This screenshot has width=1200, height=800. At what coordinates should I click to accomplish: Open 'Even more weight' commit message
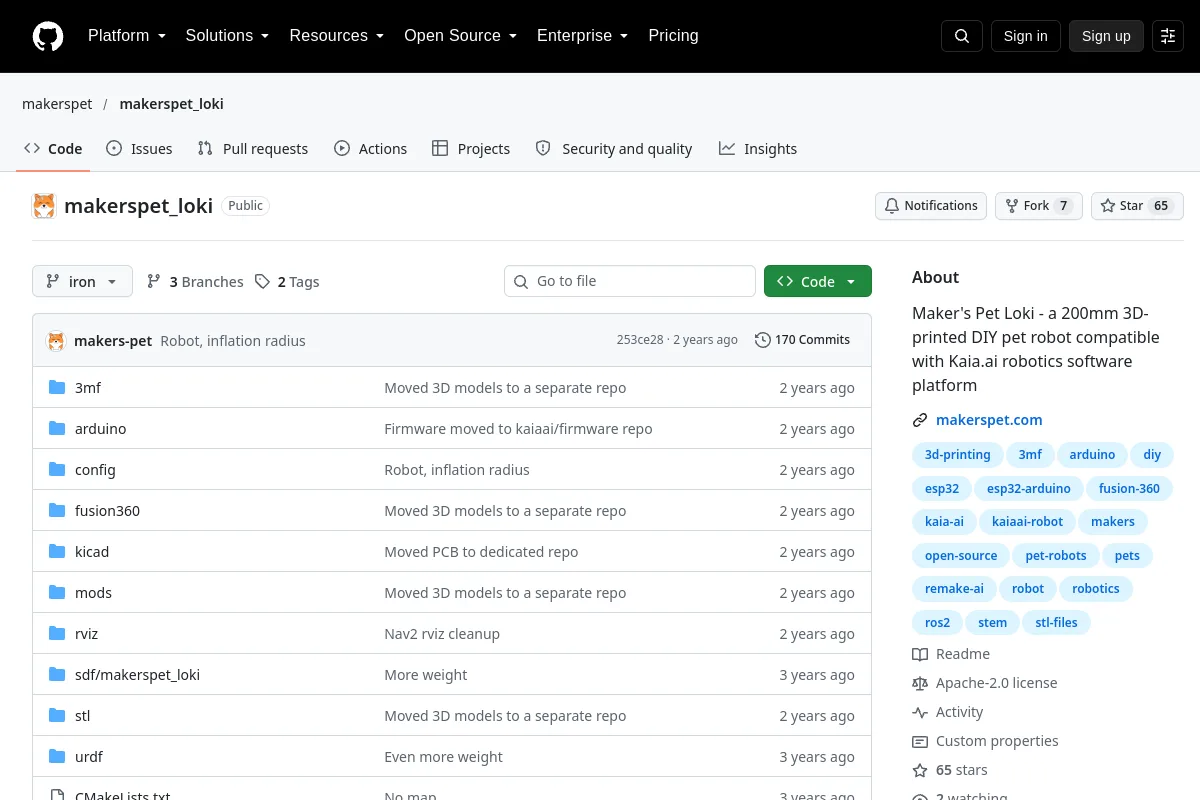point(443,757)
